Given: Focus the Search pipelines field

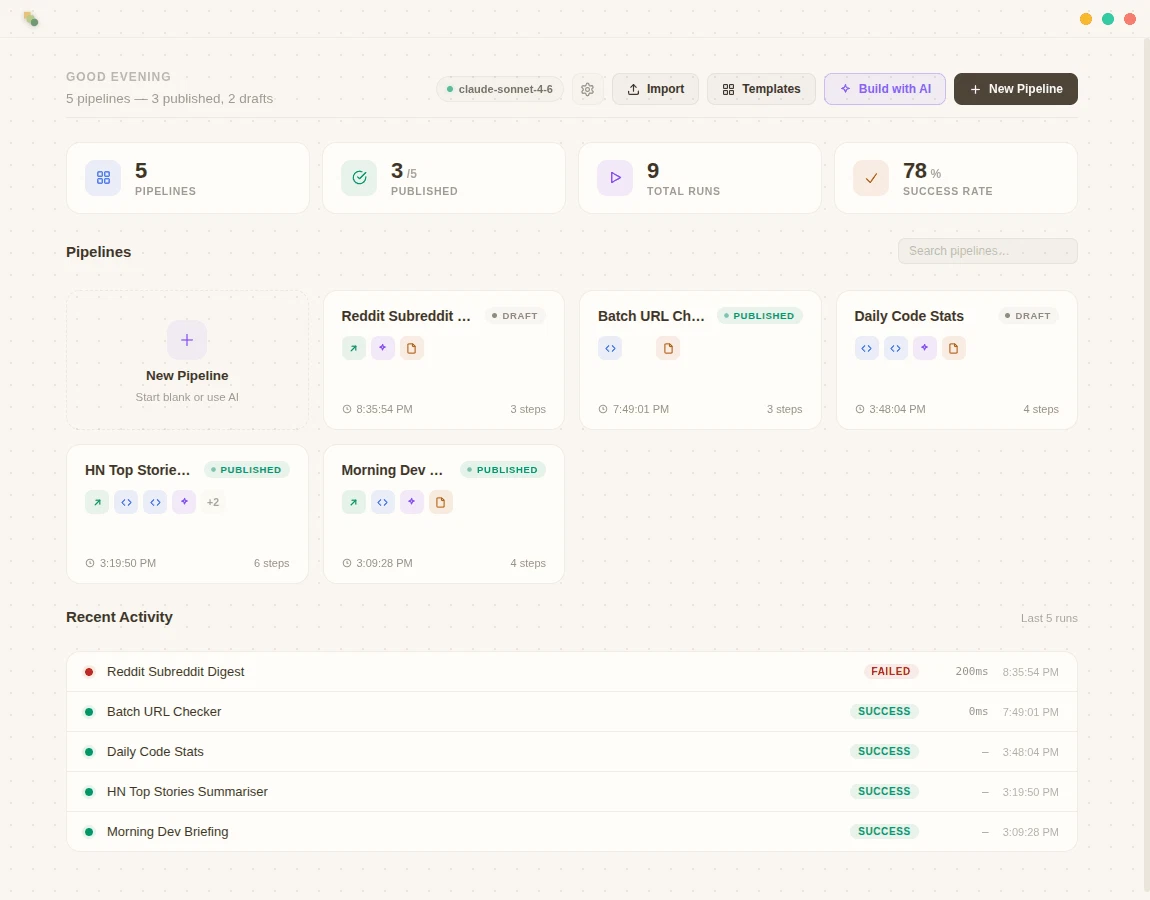Looking at the screenshot, I should 987,251.
